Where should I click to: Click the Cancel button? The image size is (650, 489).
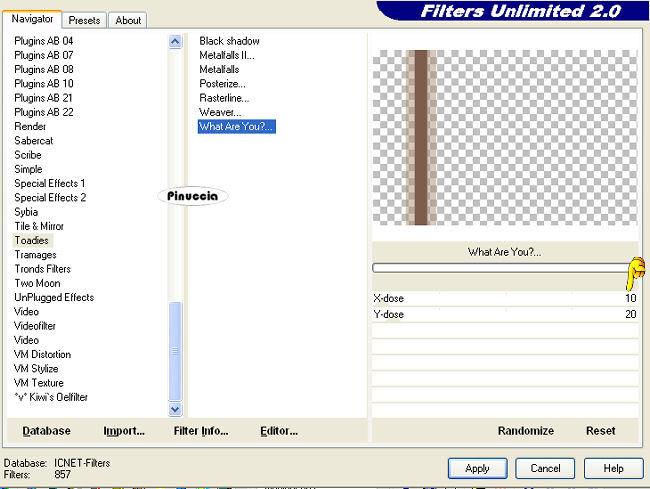(x=545, y=469)
